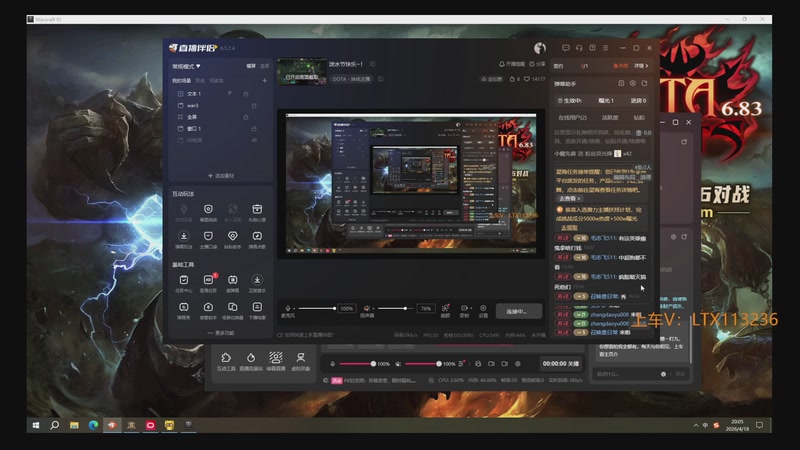Click the 分享 share link
Screen dimensions: 800x450
tap(537, 64)
